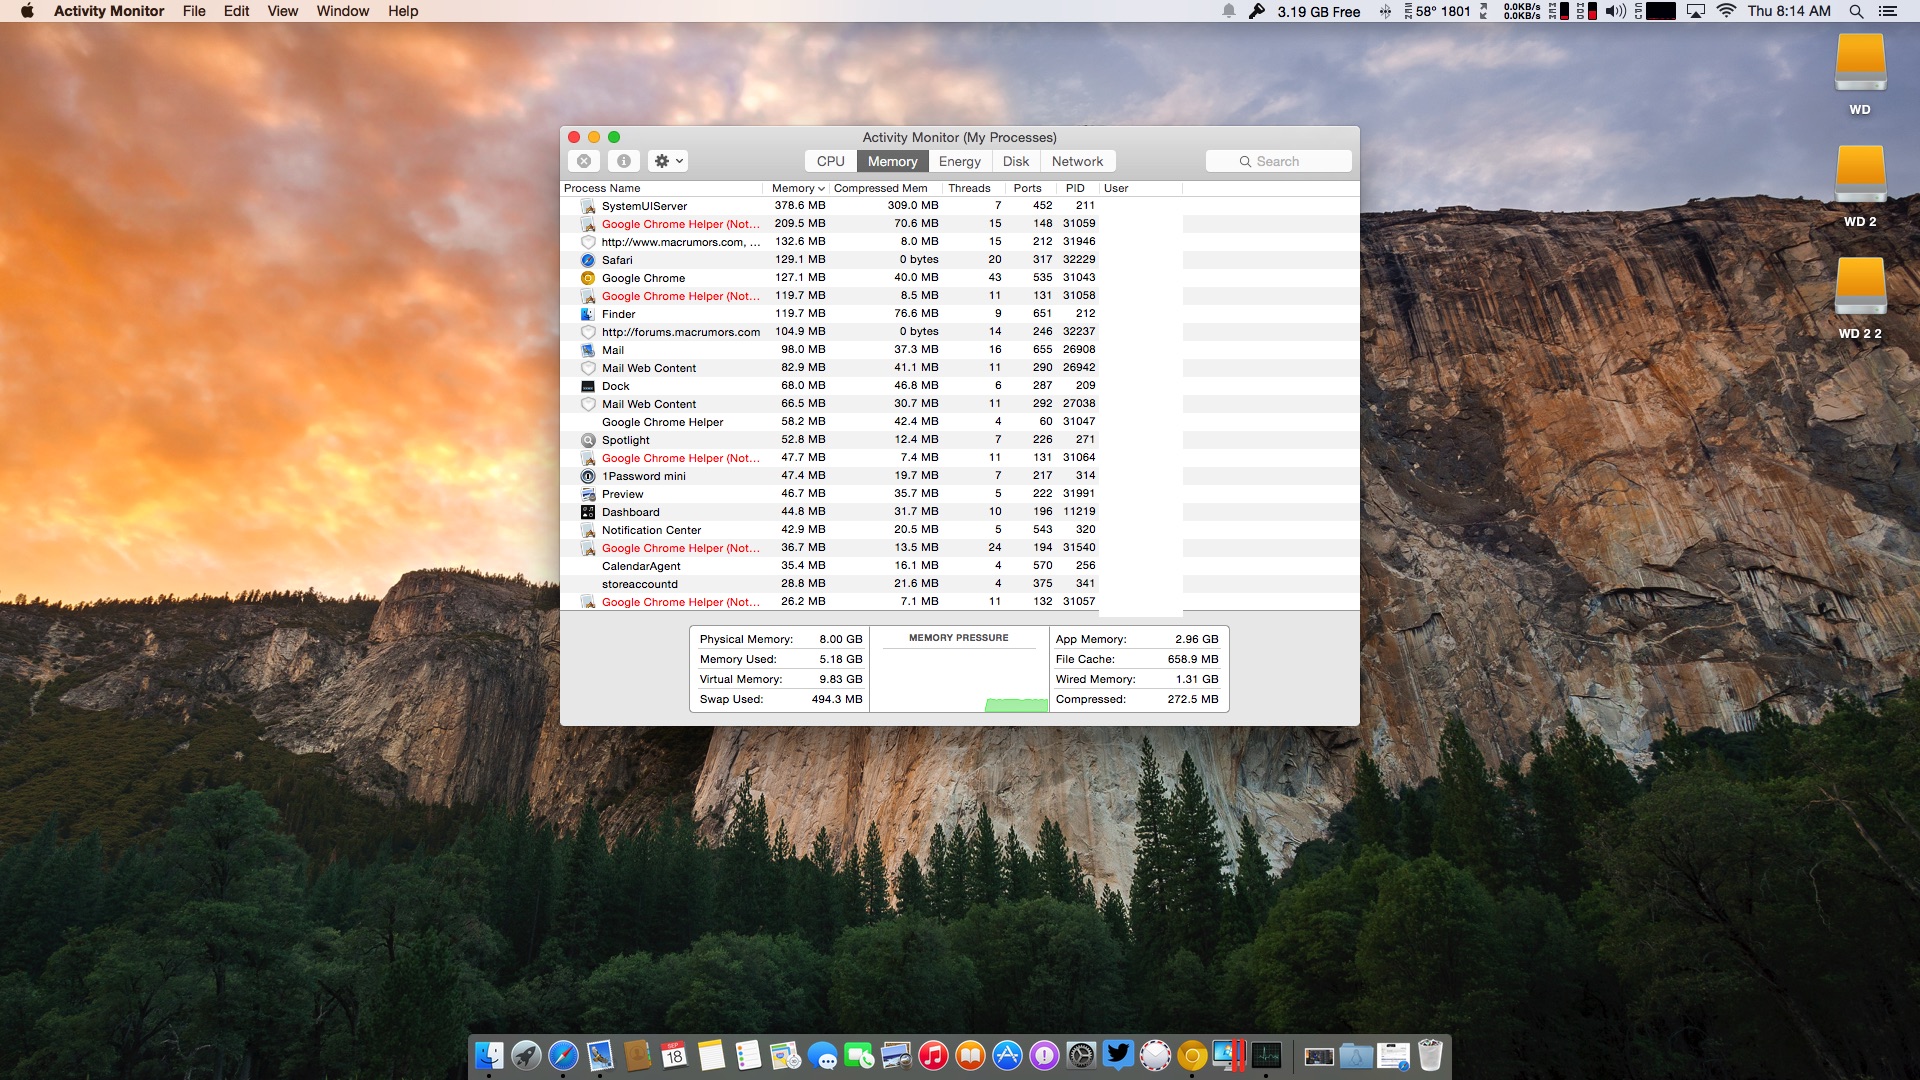Open the gear action dropdown
1920x1080 pixels.
point(668,161)
